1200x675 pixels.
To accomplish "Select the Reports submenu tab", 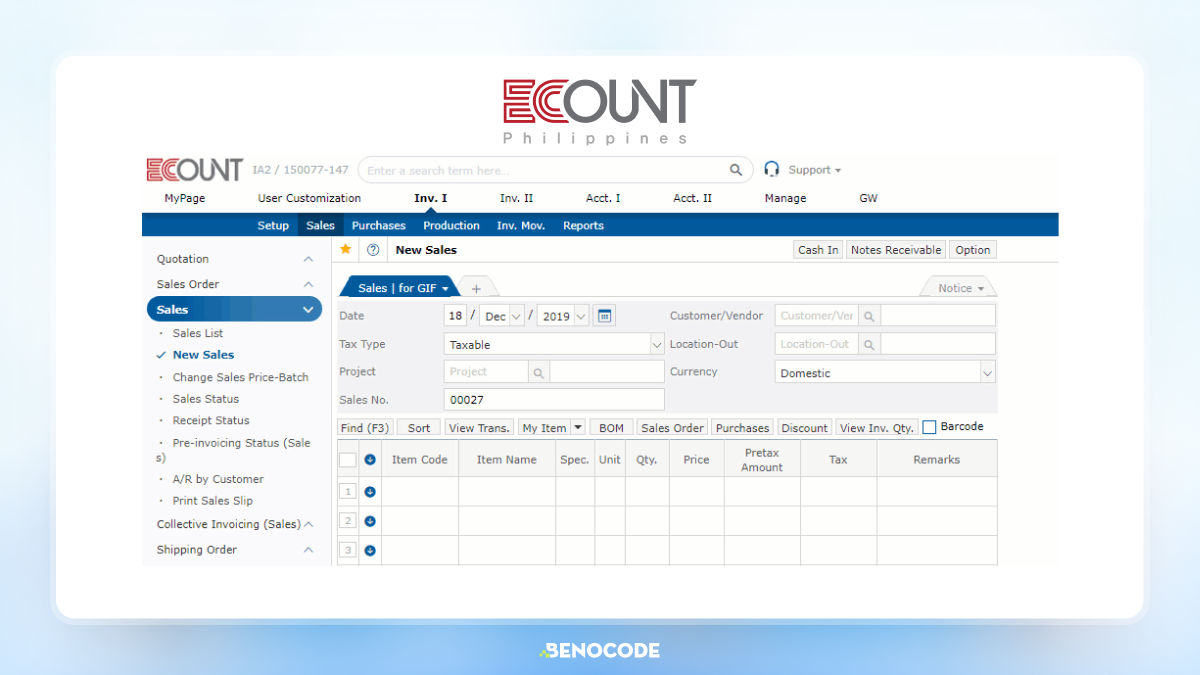I will click(x=583, y=225).
